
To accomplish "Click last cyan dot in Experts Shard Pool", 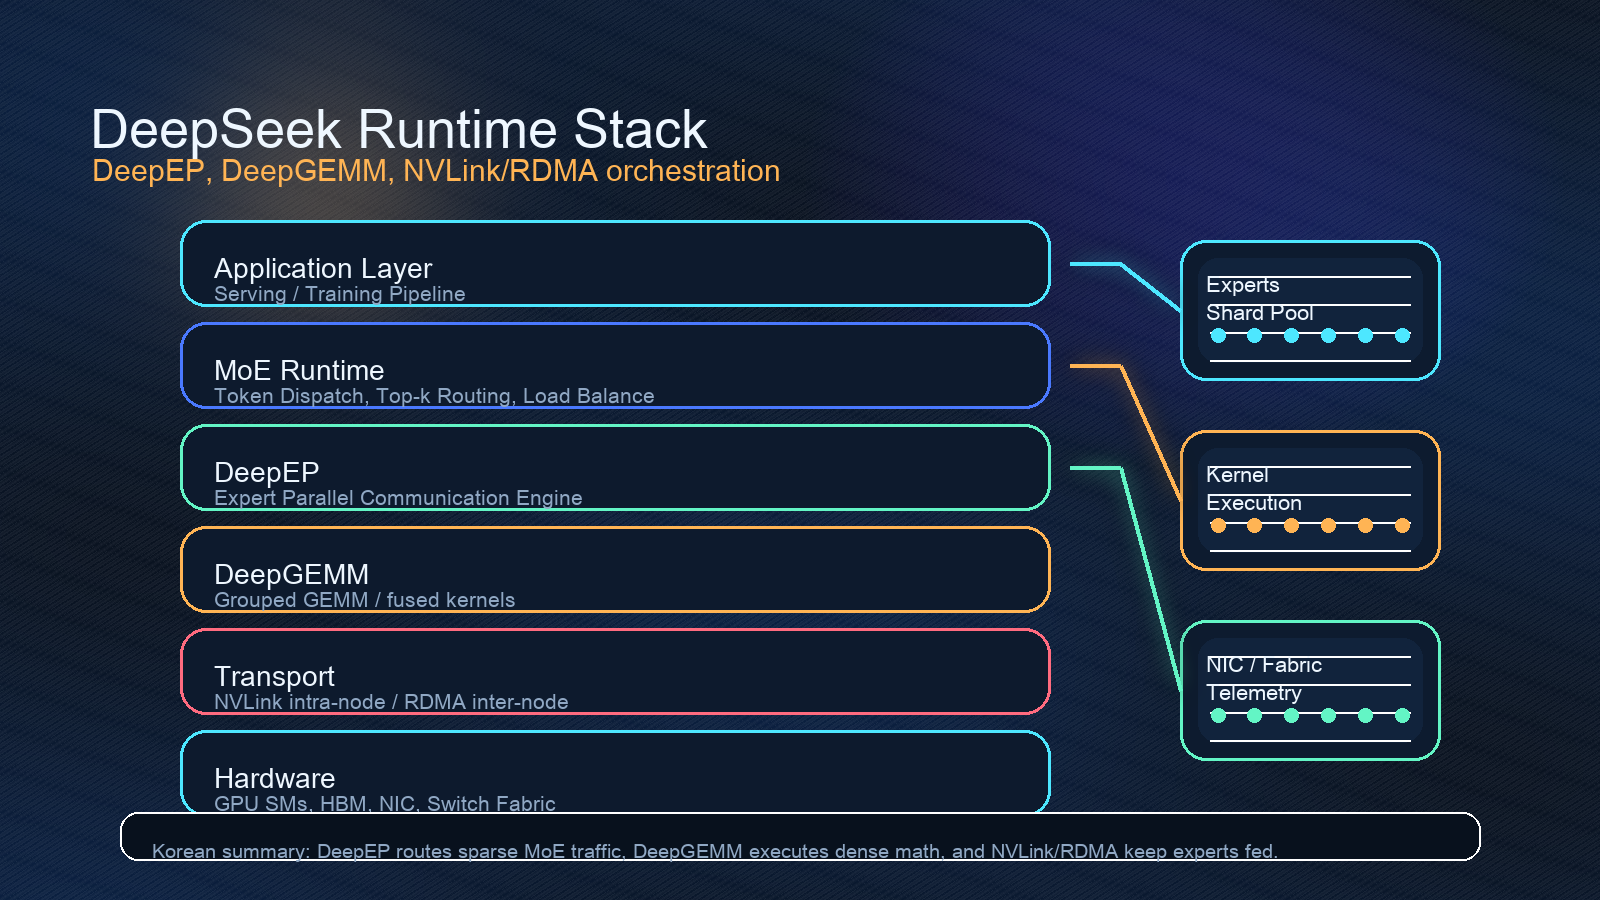I will (1402, 336).
